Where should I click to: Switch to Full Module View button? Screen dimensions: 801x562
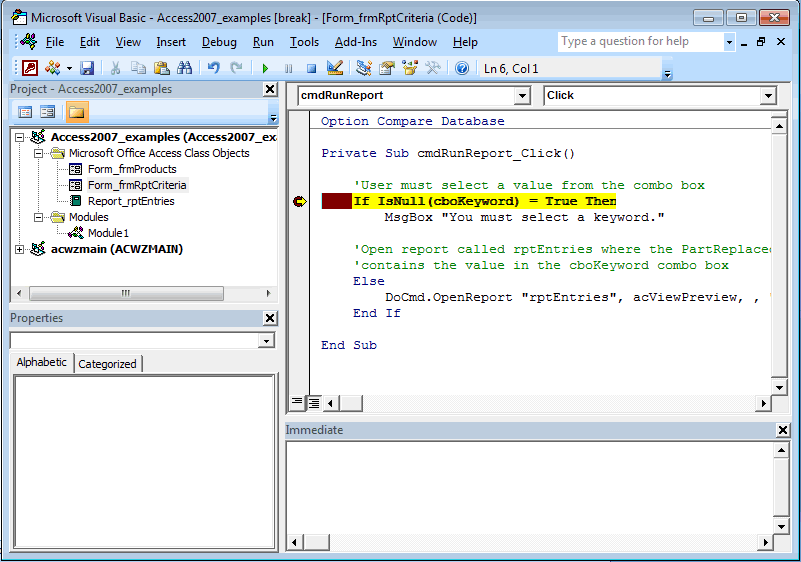[314, 403]
